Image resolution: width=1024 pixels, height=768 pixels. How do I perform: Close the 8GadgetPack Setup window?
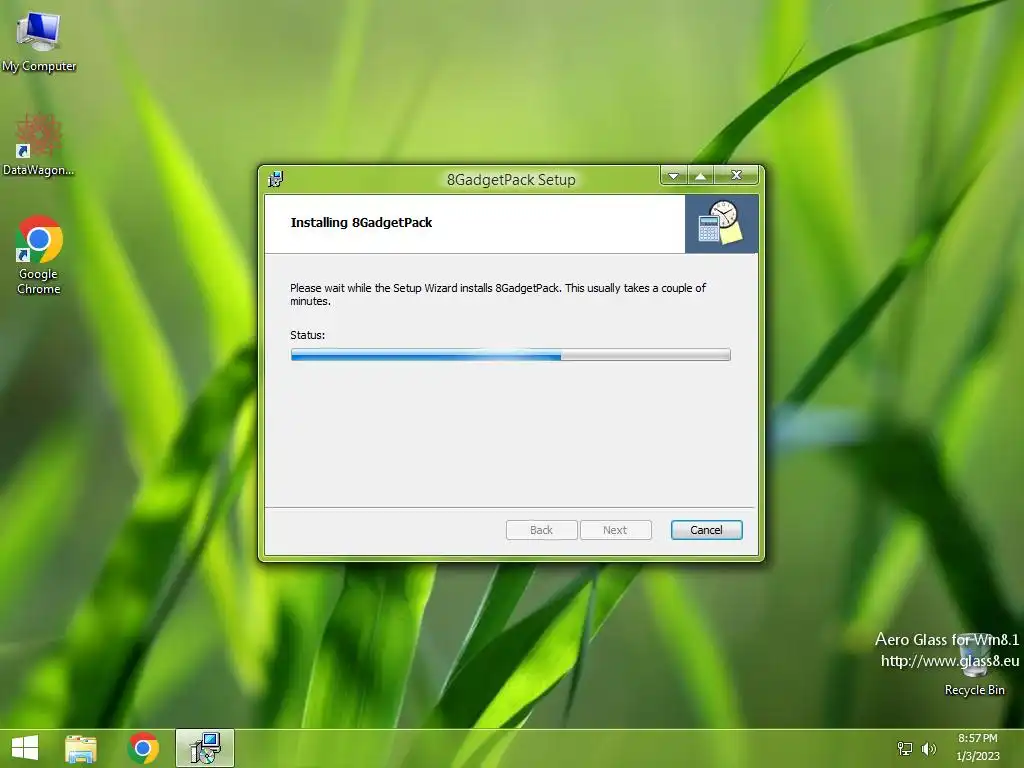pos(736,176)
